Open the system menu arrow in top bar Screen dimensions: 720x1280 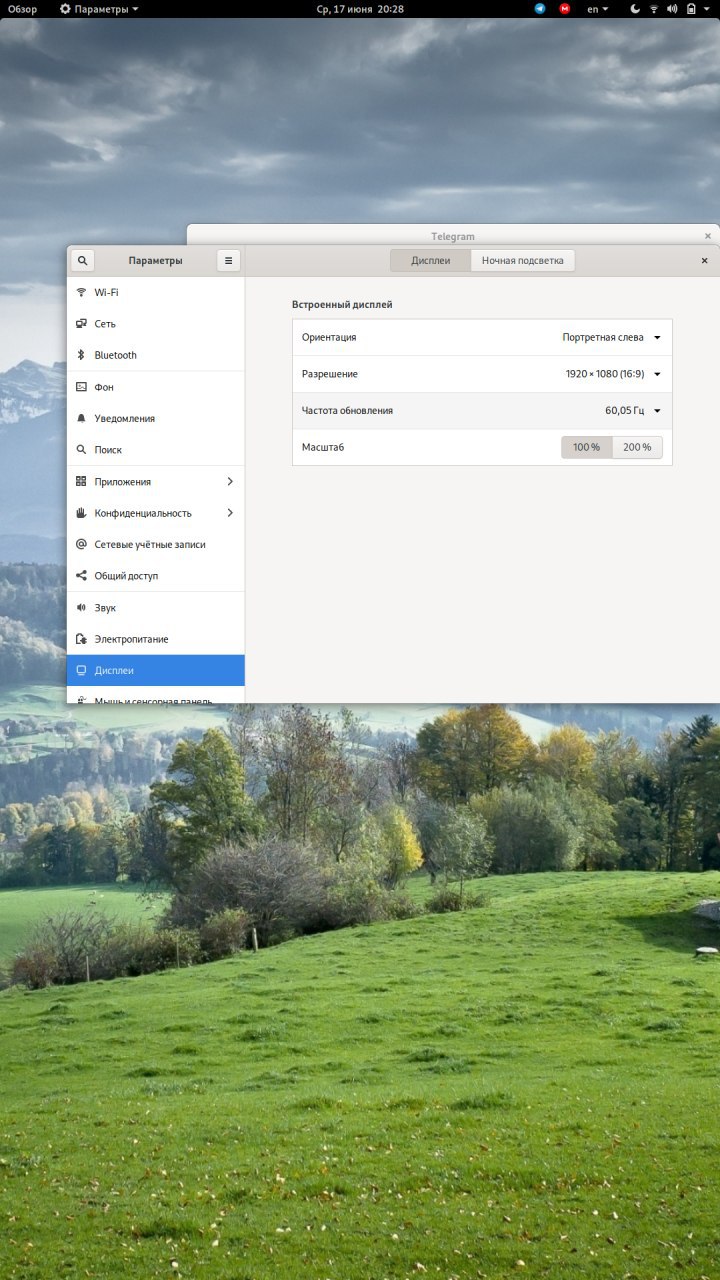pyautogui.click(x=708, y=8)
